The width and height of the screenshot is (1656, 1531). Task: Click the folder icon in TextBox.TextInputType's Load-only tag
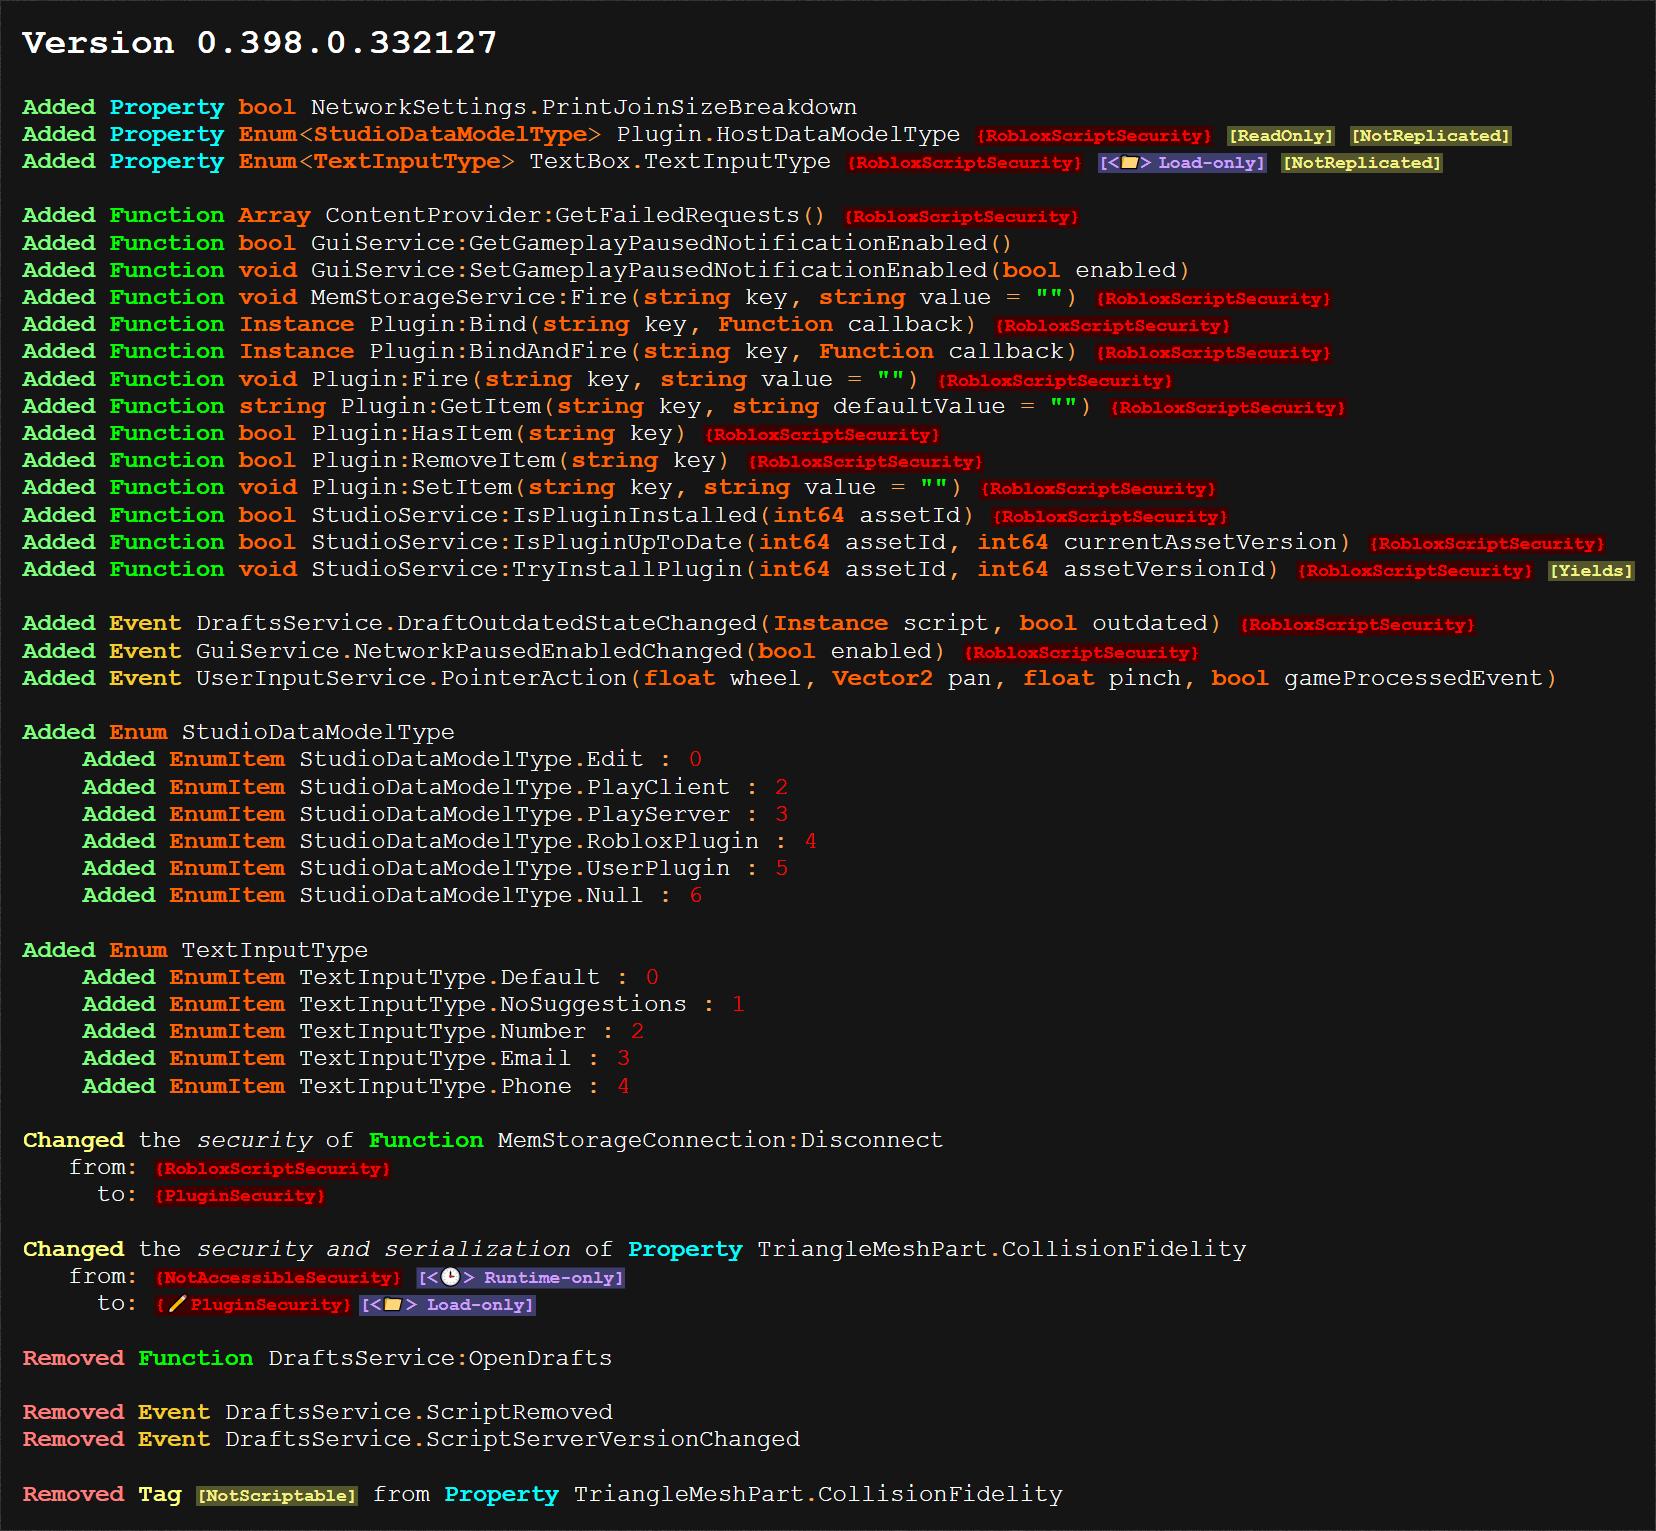[x=1130, y=162]
